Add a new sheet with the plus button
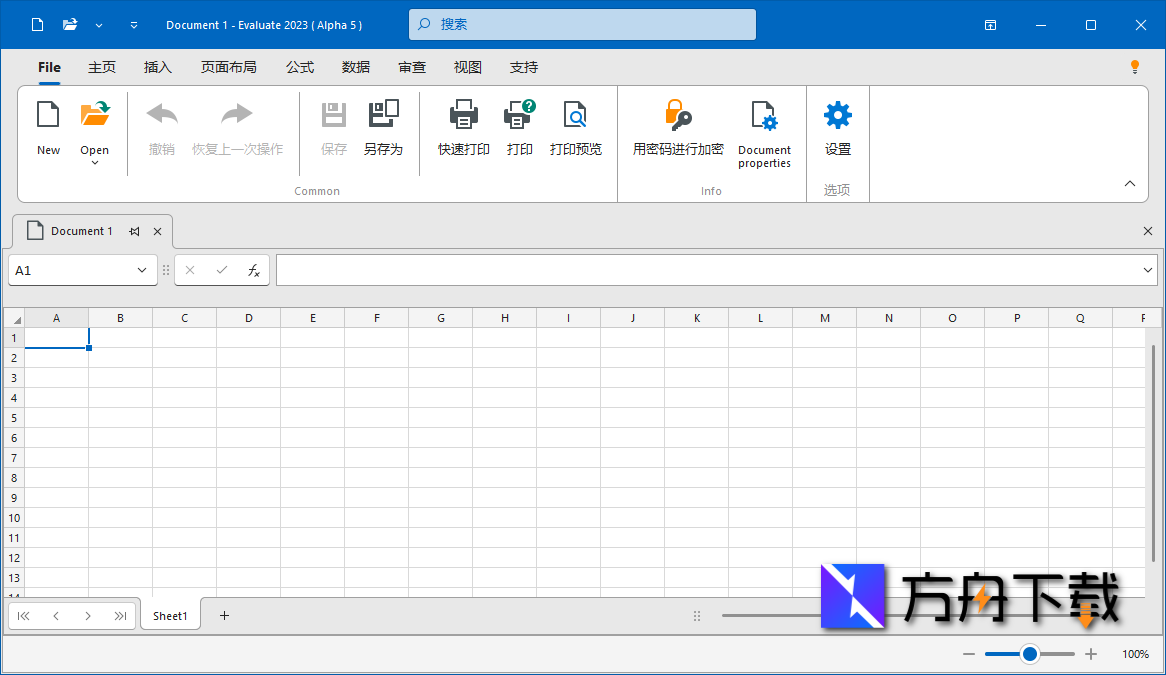This screenshot has width=1166, height=675. pyautogui.click(x=224, y=615)
